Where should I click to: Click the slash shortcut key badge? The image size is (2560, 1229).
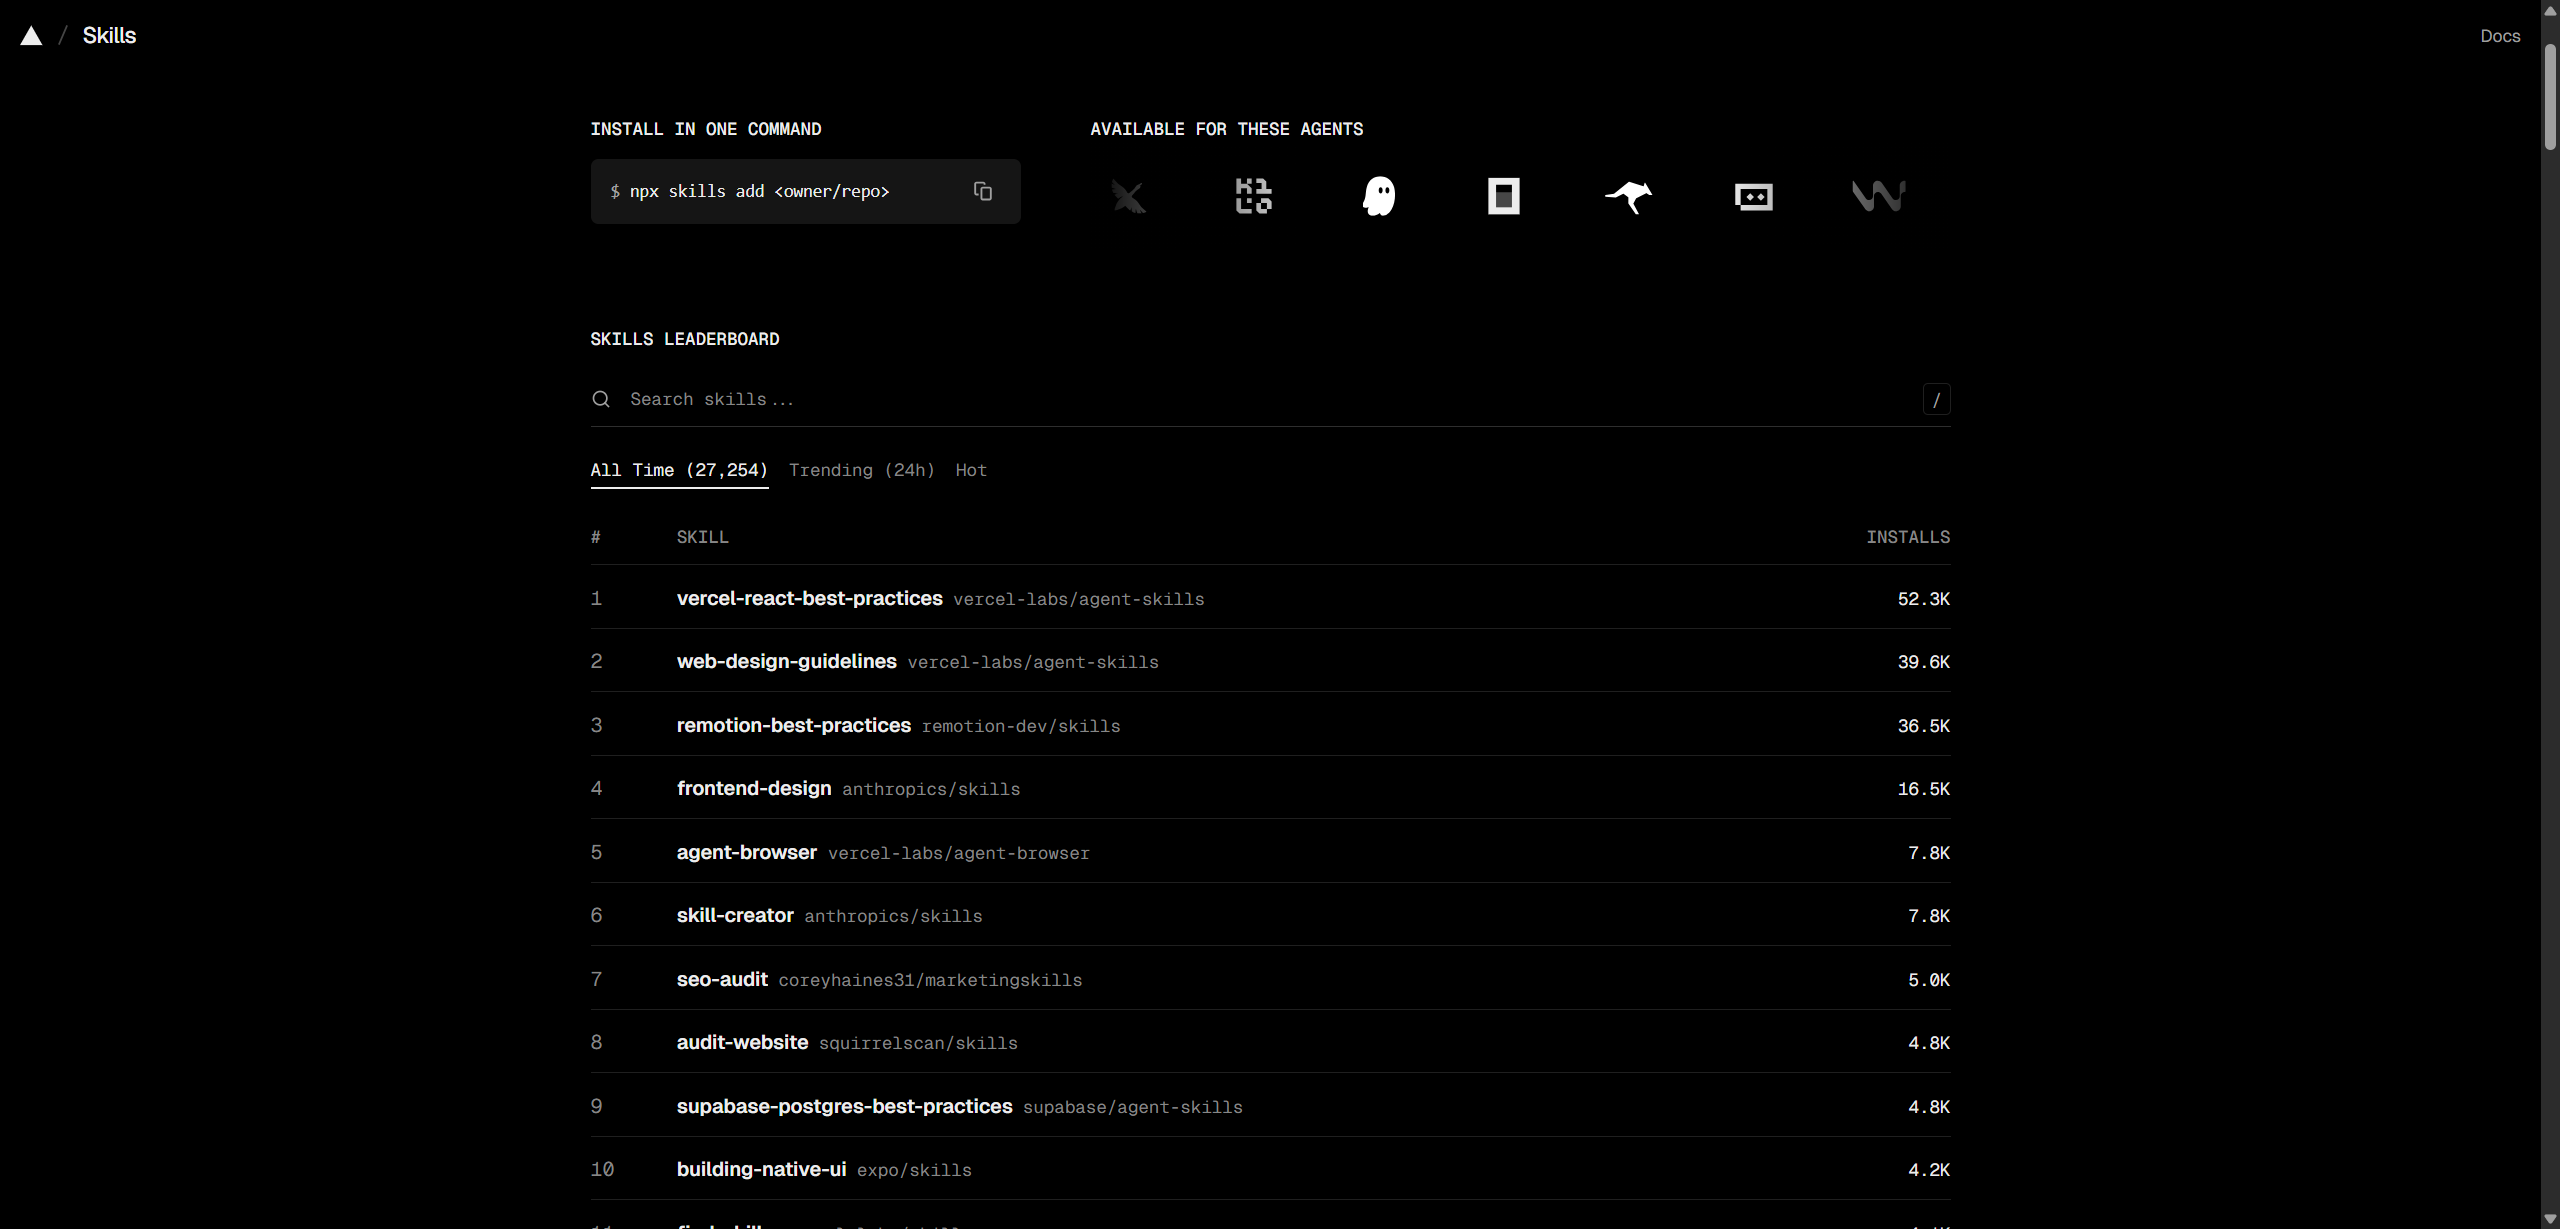pyautogui.click(x=1936, y=399)
